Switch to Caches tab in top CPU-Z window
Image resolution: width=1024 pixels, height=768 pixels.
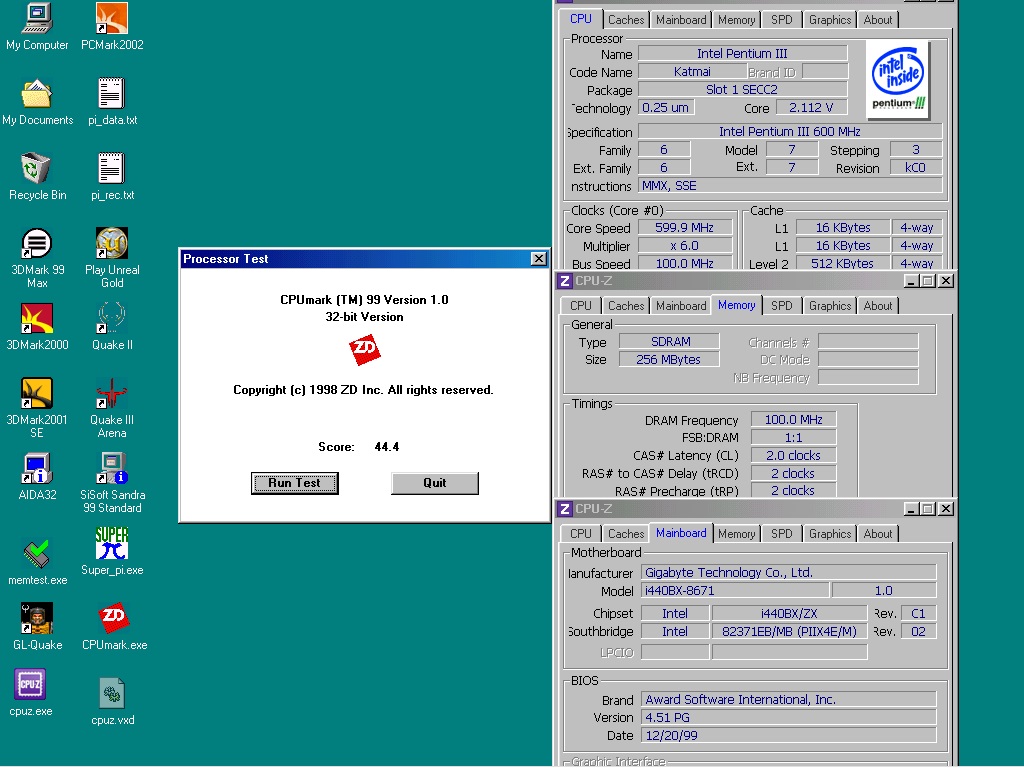[626, 20]
